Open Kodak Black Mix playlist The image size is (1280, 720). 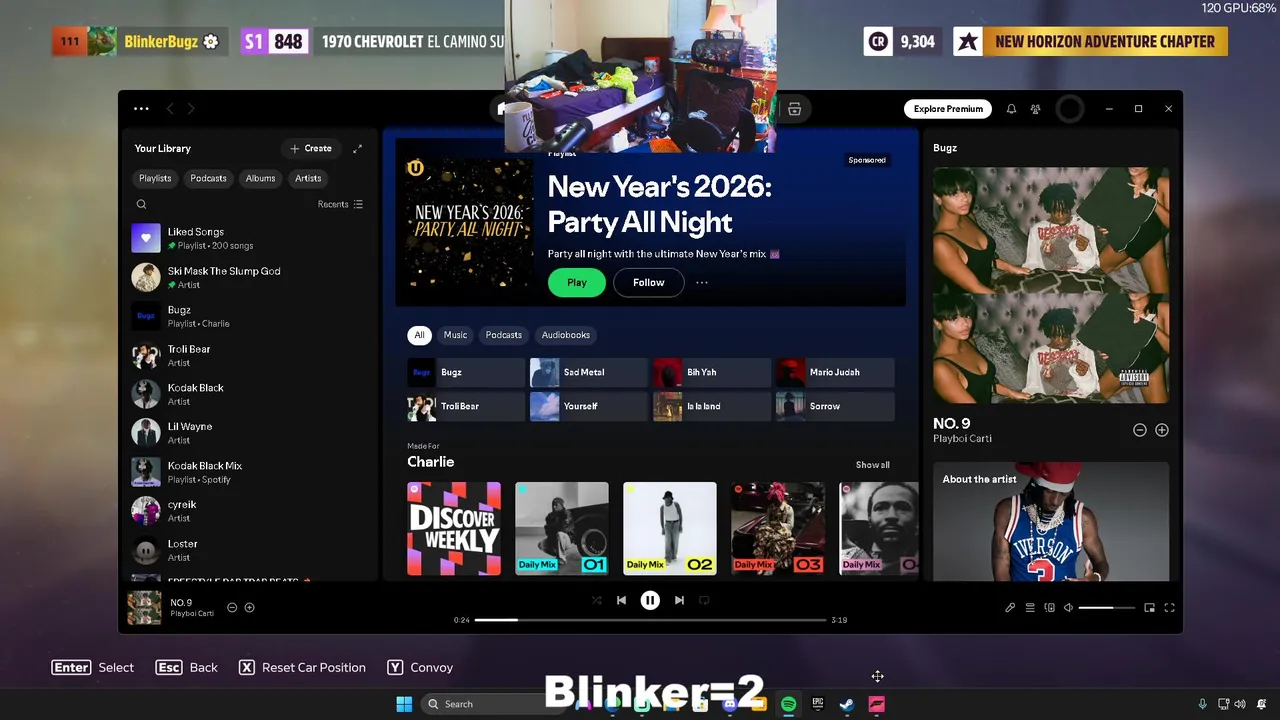pos(250,471)
